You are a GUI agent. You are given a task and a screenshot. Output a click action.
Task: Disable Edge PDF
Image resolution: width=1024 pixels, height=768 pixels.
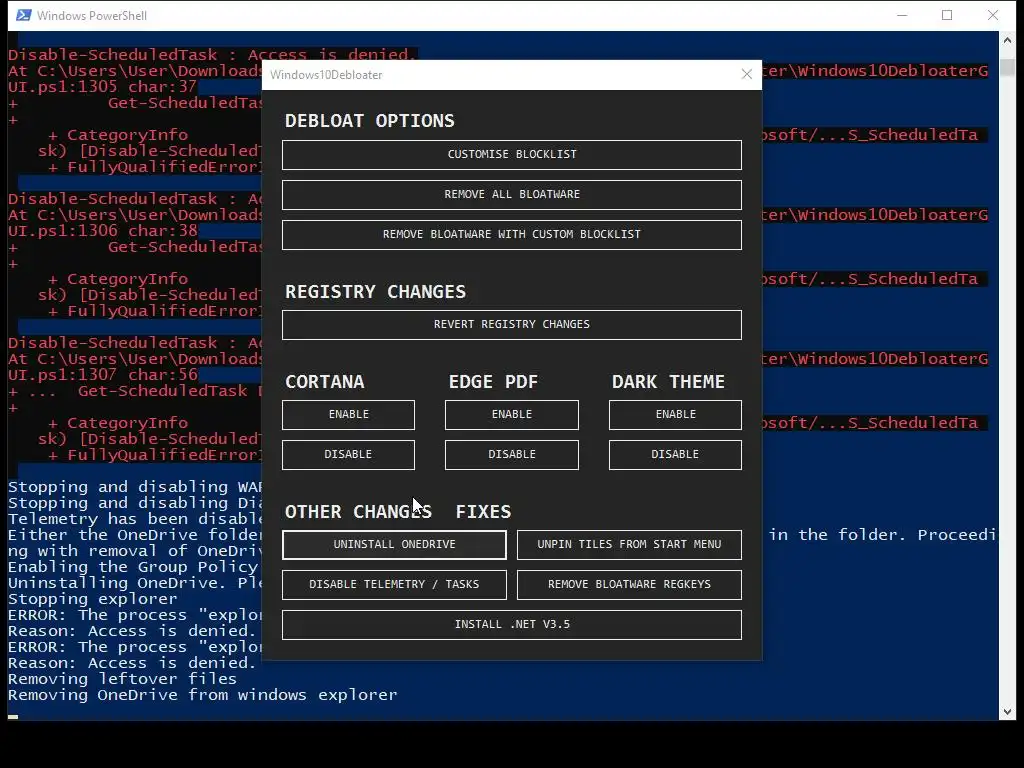511,455
